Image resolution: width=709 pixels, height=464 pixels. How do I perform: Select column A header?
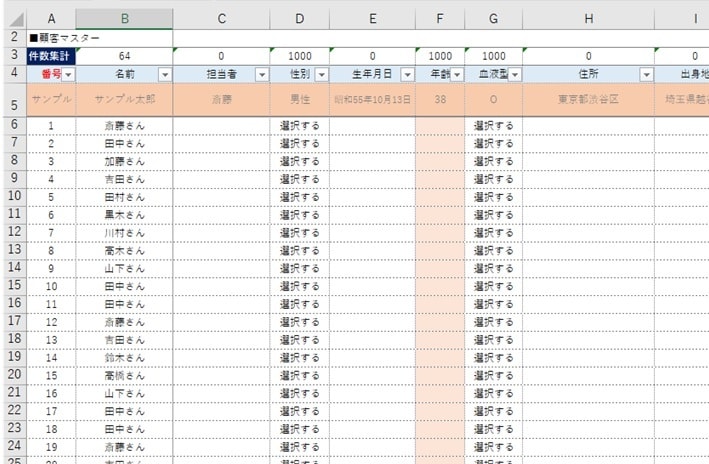point(51,19)
